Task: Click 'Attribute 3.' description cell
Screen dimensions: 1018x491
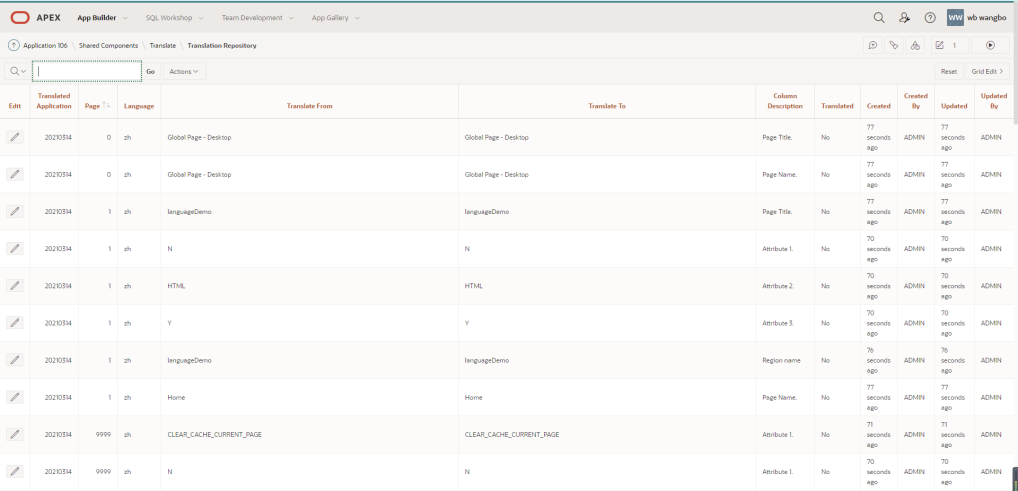Action: point(778,323)
